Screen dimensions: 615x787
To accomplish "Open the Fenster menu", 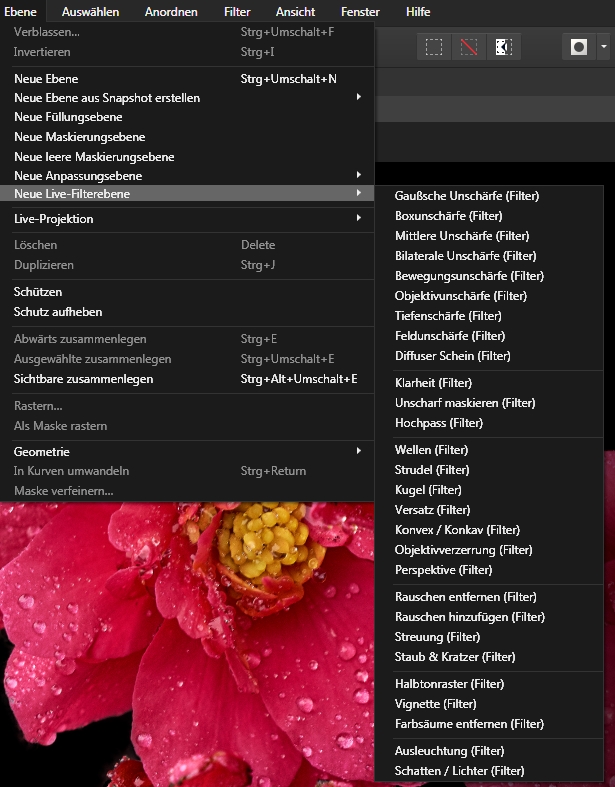I will coord(360,11).
